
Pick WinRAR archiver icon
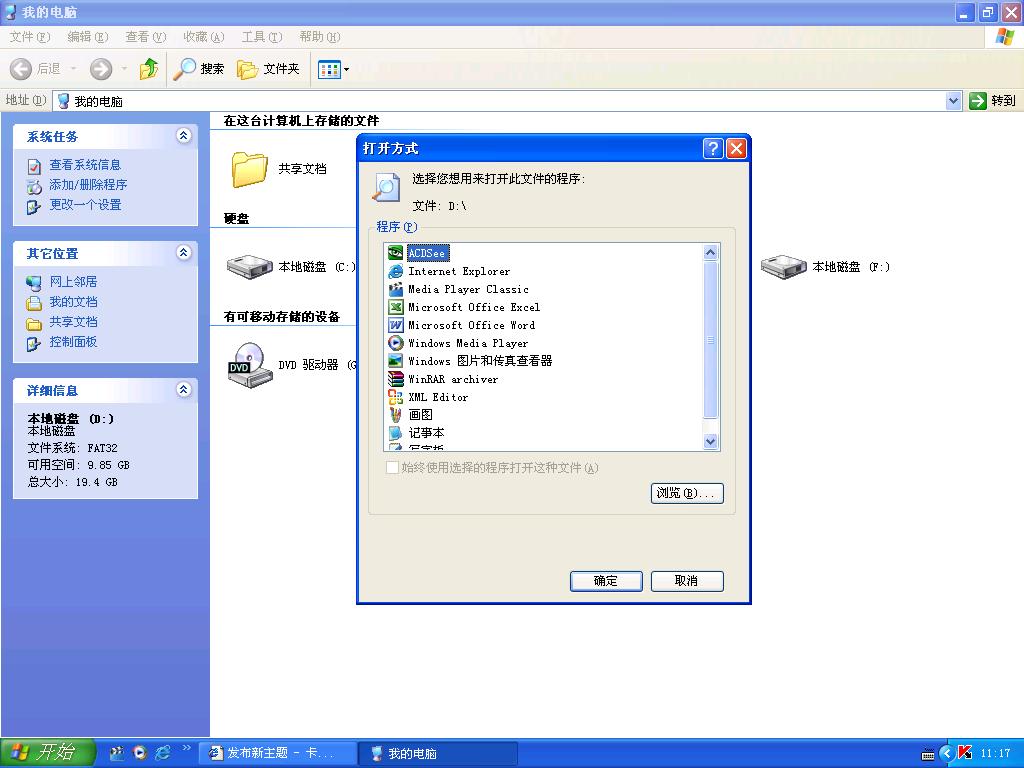pos(395,379)
